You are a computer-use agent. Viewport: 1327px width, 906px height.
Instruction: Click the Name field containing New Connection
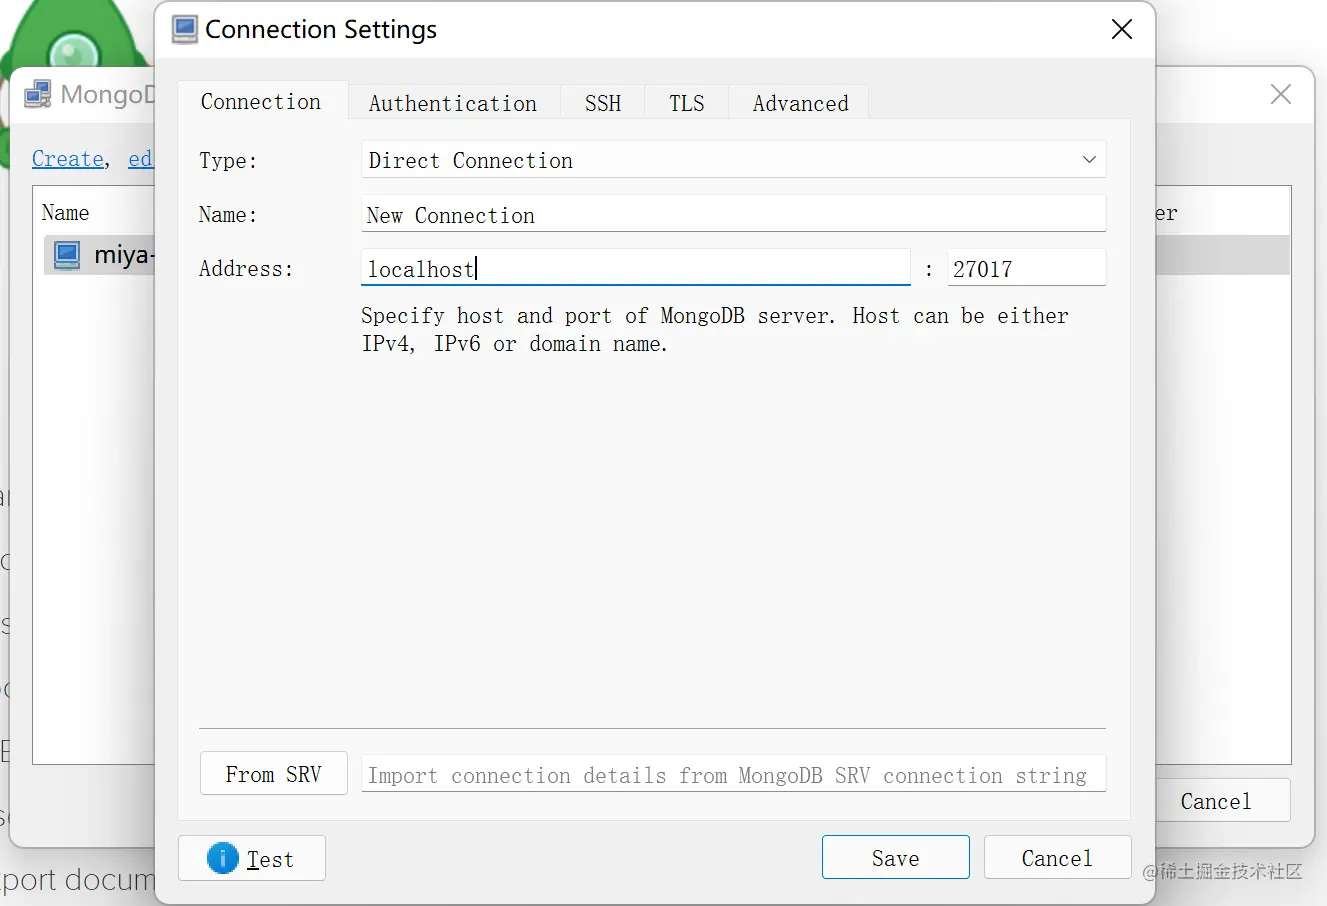coord(733,214)
